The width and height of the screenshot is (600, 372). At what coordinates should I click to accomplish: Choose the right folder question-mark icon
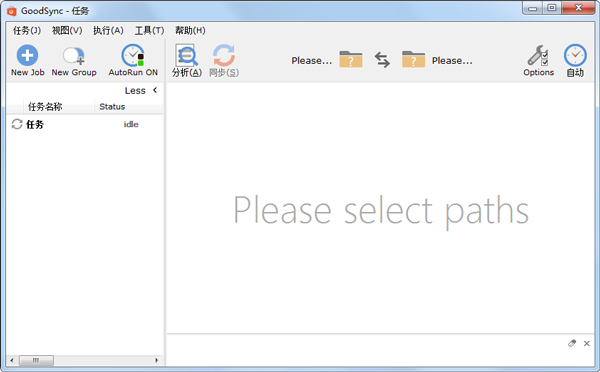413,59
